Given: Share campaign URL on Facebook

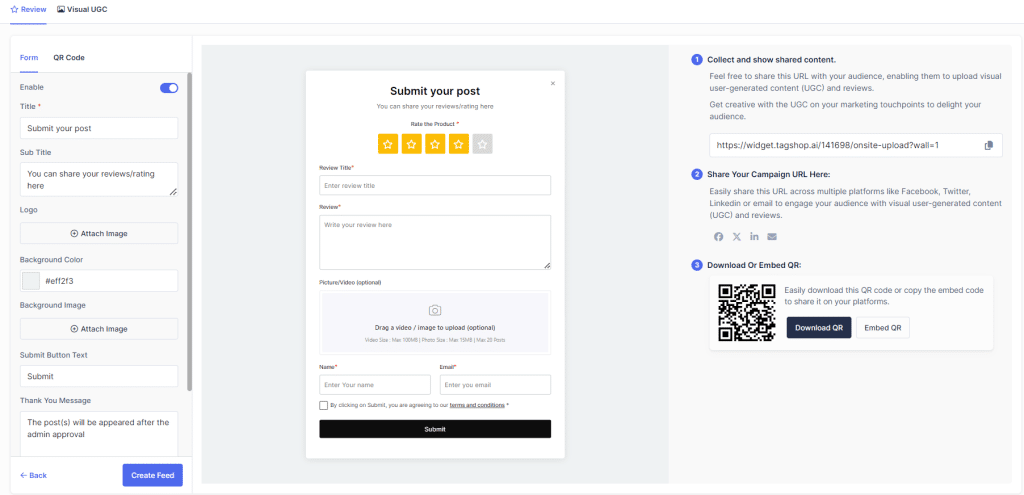Looking at the screenshot, I should coord(718,236).
